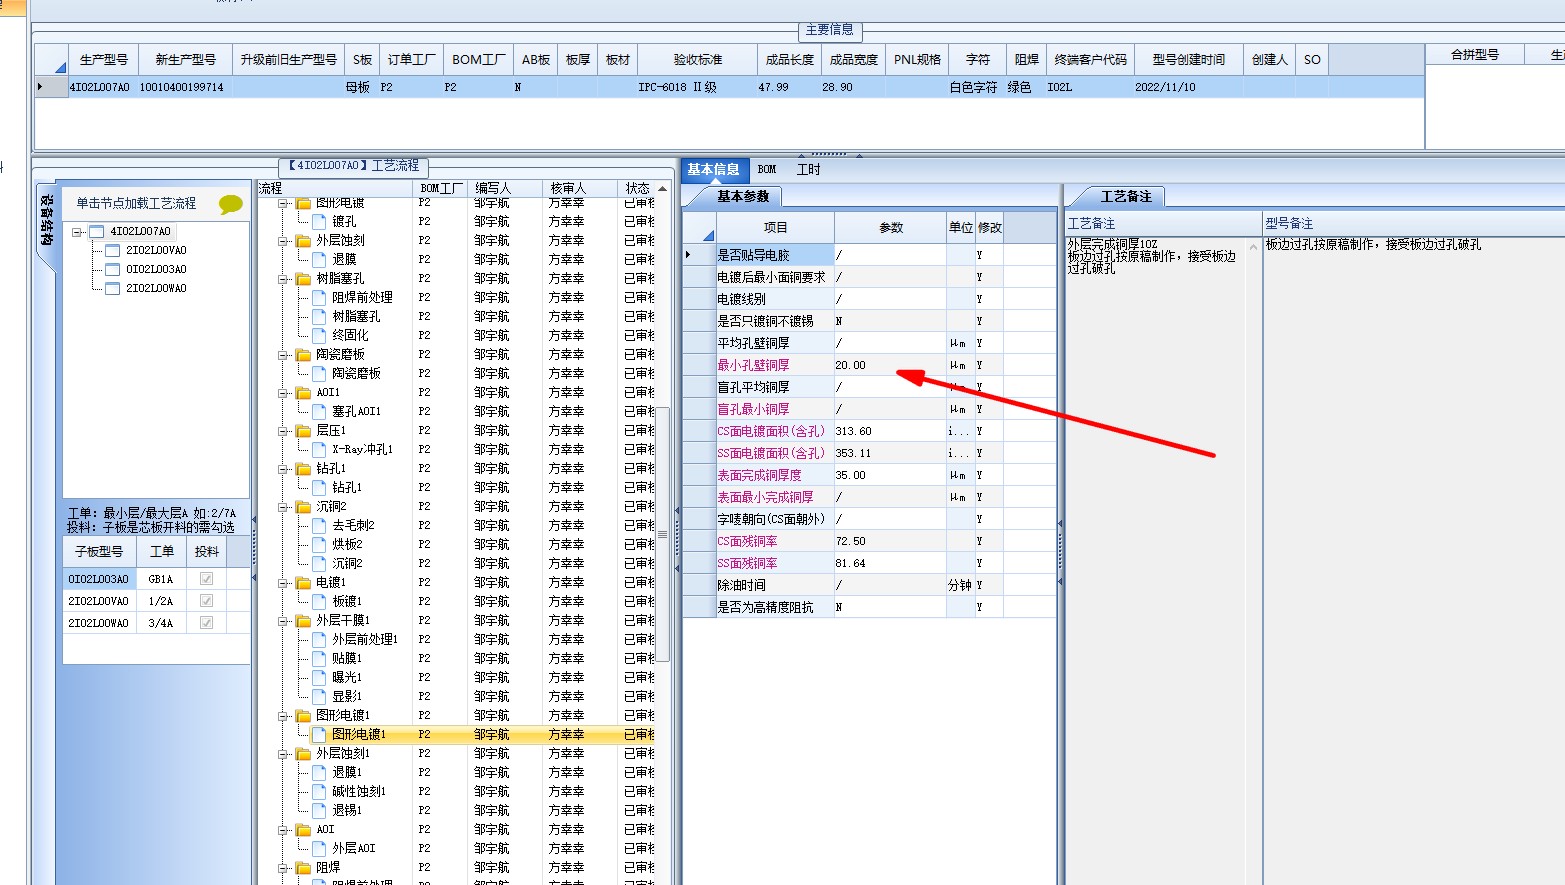Sort by the 生产型号 column header
The height and width of the screenshot is (885, 1565).
104,60
